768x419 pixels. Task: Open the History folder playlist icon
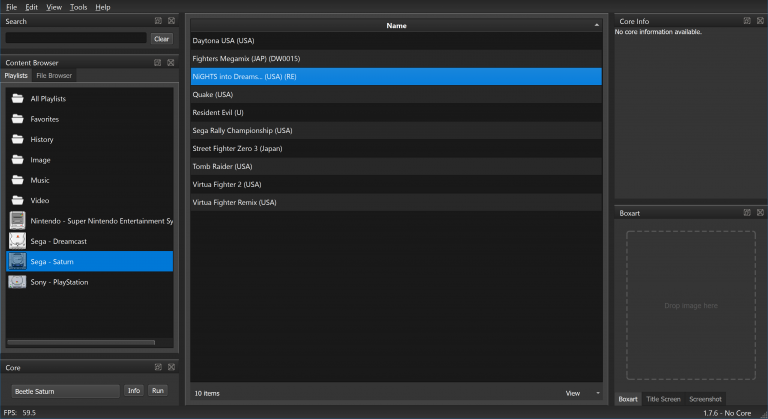coord(17,139)
